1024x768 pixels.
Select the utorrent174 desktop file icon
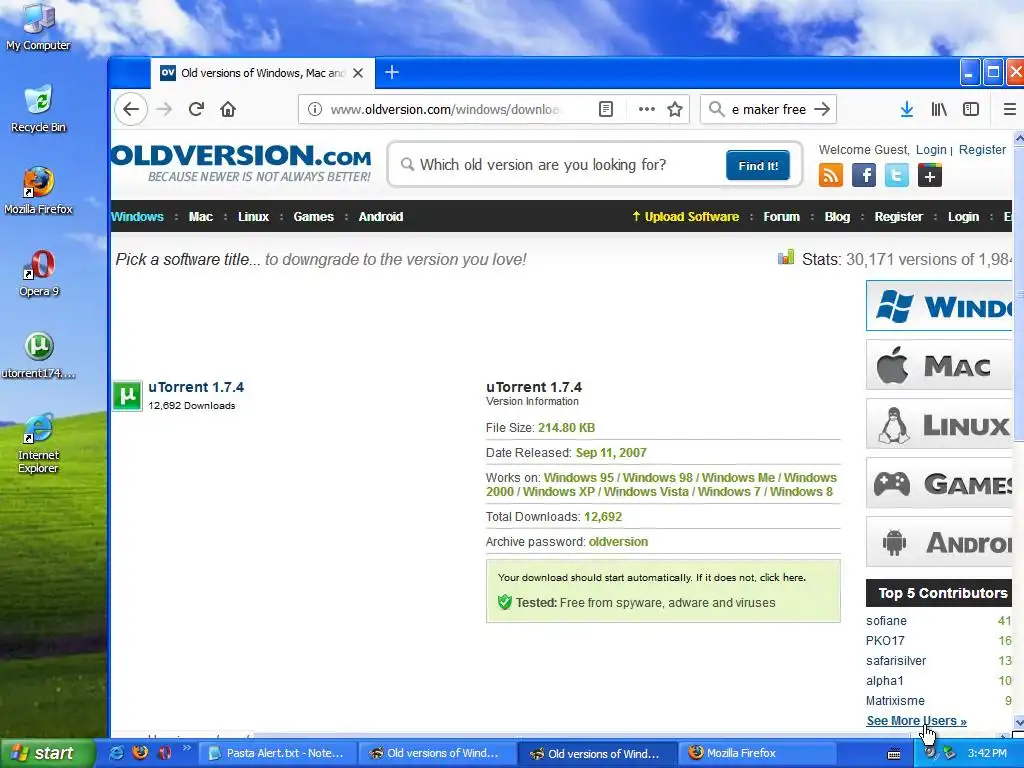coord(39,355)
